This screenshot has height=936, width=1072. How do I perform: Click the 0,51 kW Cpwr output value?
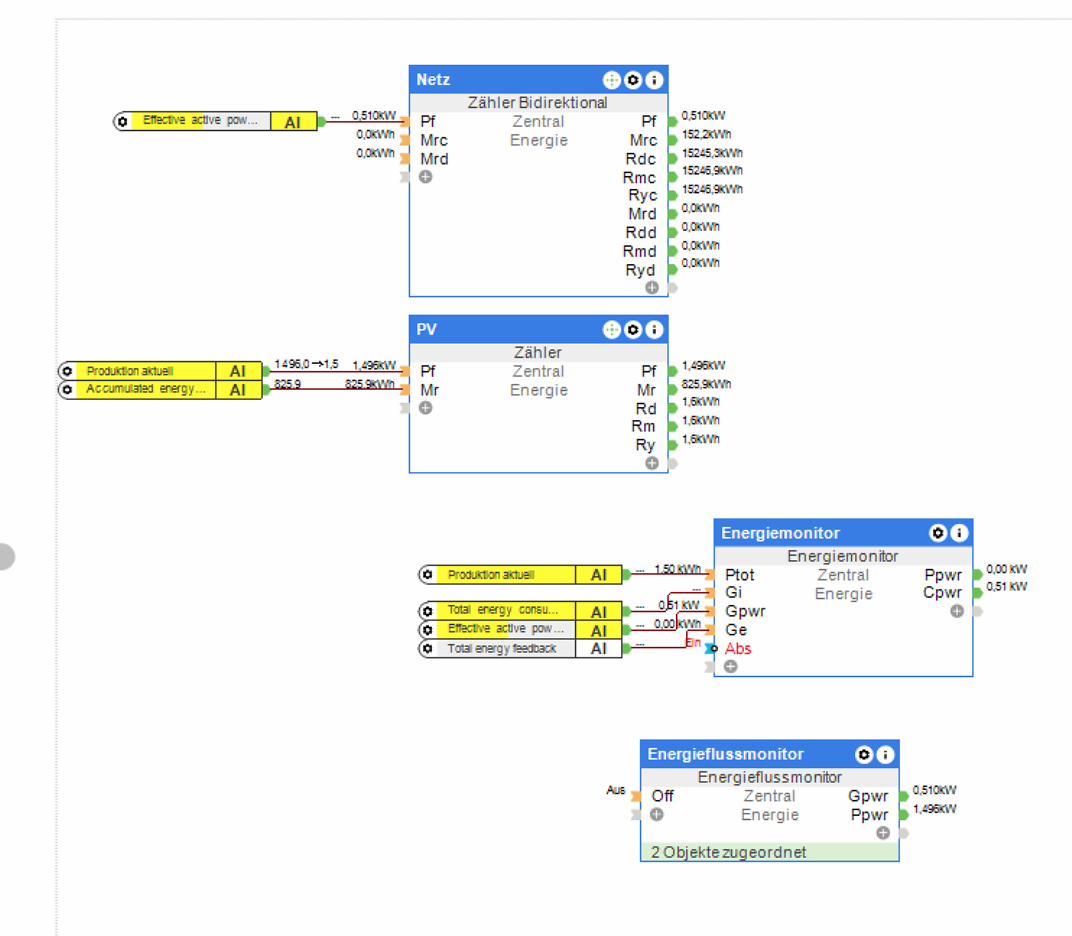(1006, 587)
